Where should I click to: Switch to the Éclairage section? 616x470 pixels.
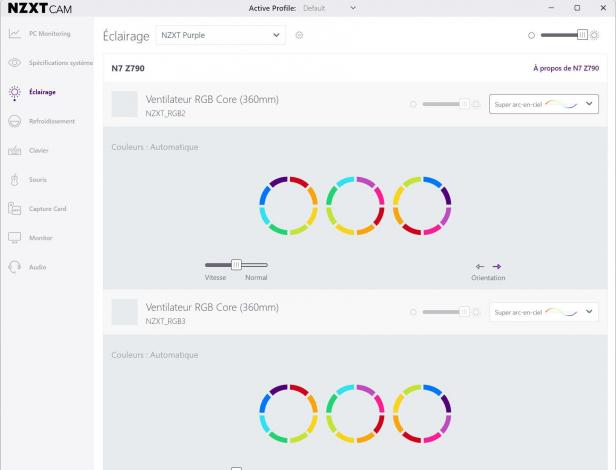[x=42, y=92]
